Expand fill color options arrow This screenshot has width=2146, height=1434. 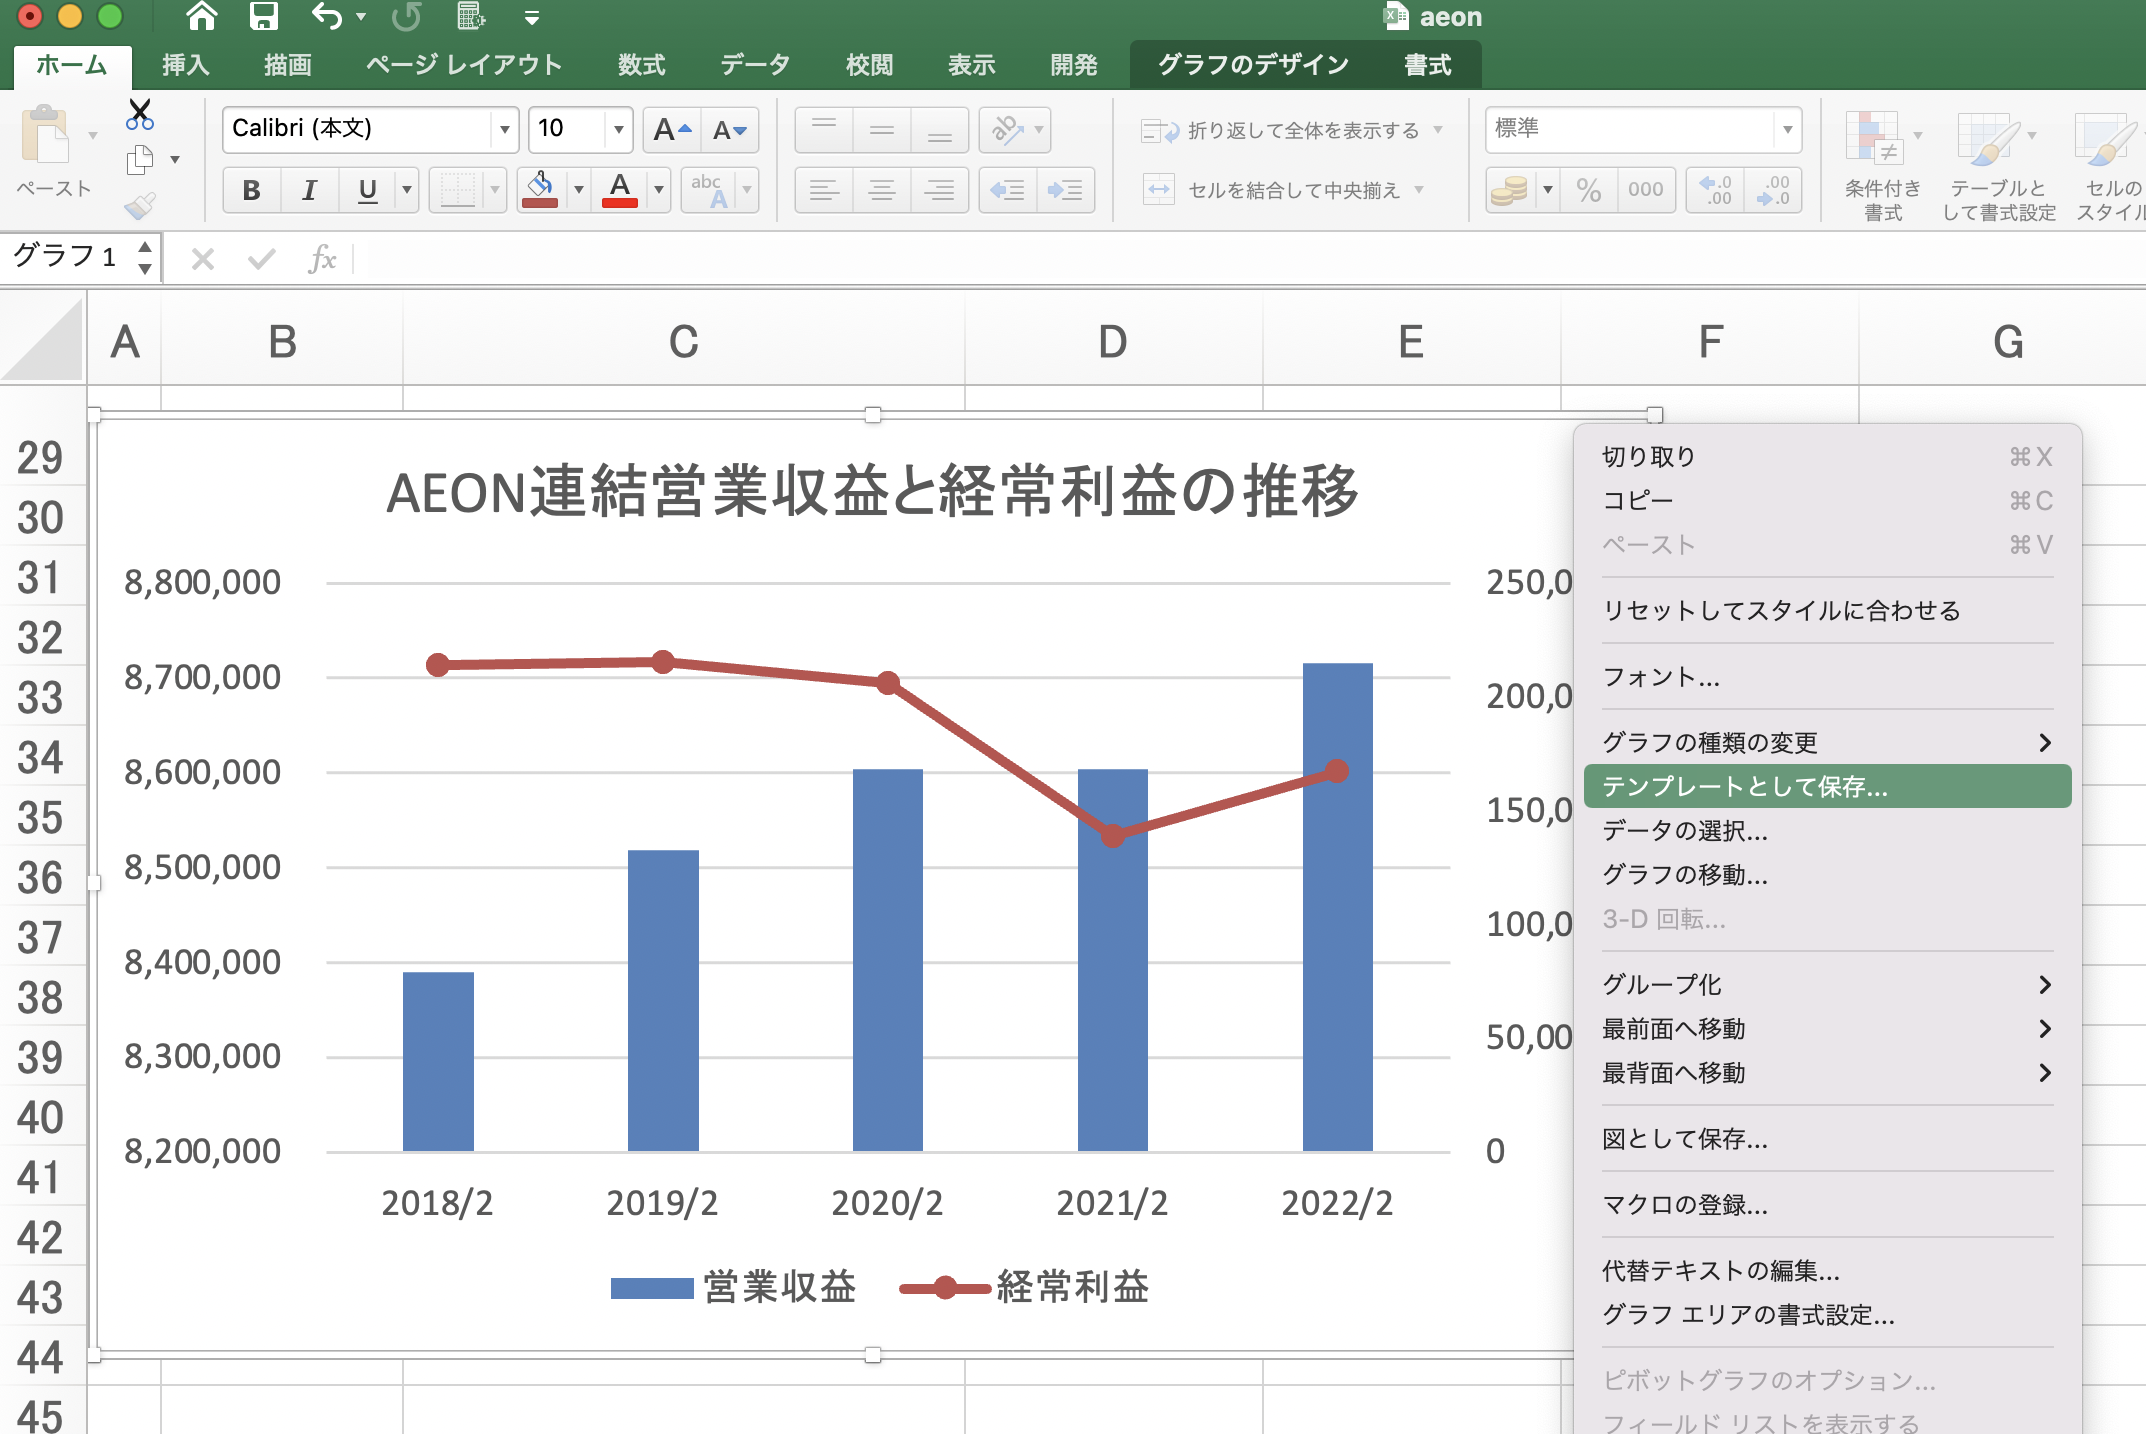[578, 190]
